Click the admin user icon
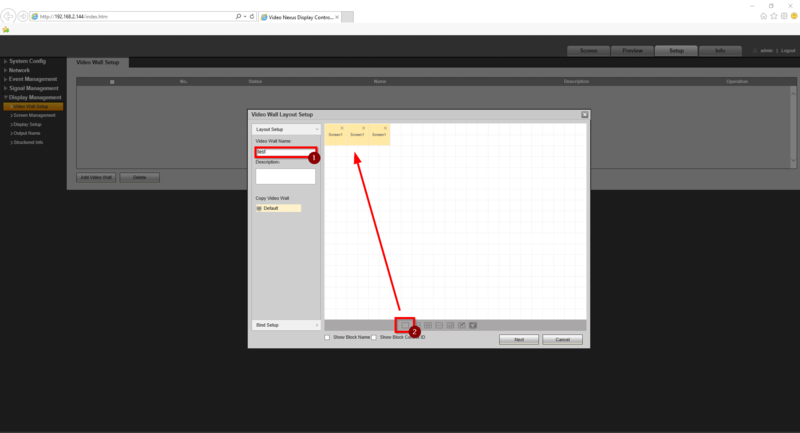800x433 pixels. point(755,50)
